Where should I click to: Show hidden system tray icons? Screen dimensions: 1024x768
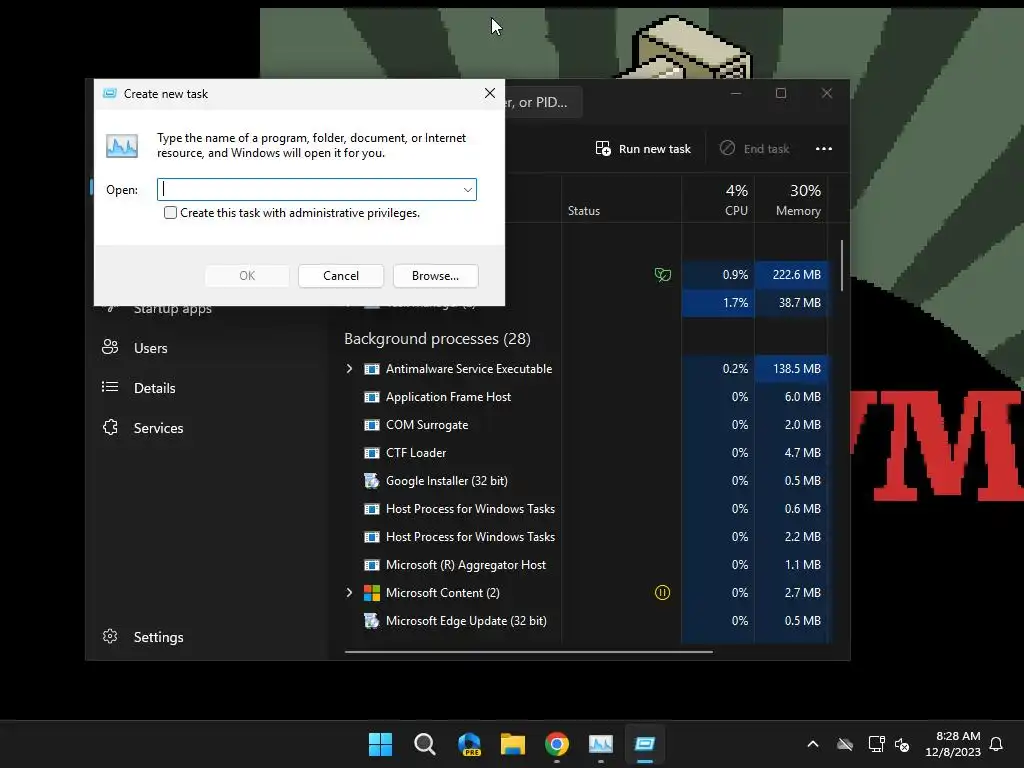coord(813,744)
